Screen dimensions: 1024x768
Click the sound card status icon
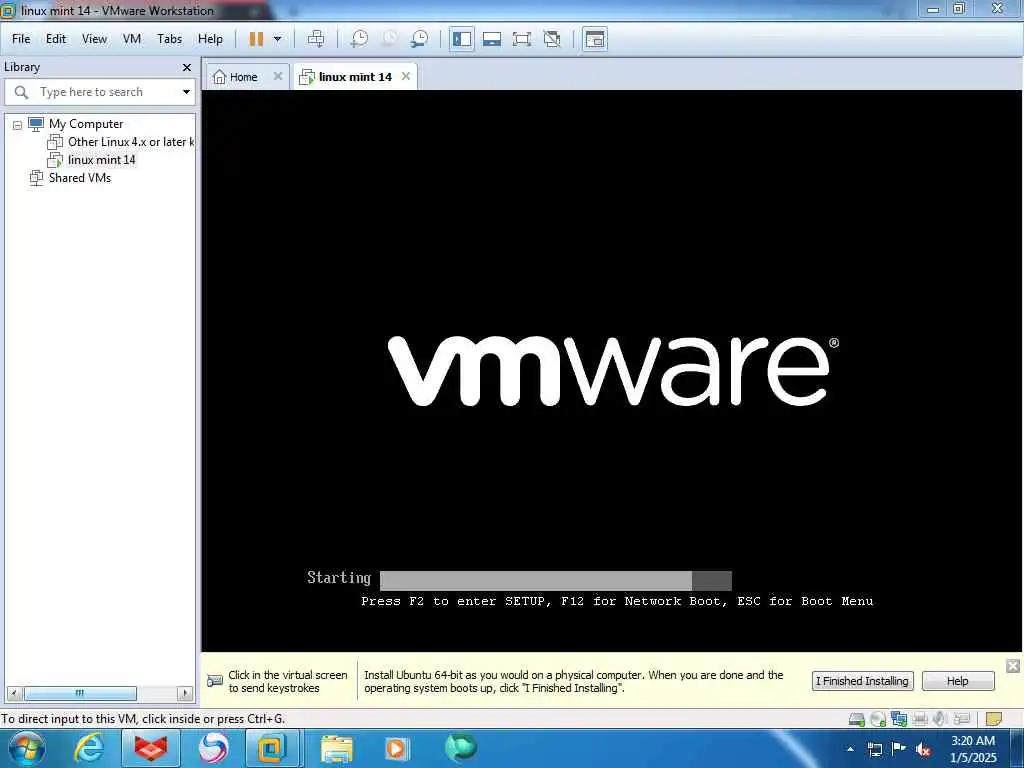pos(940,719)
